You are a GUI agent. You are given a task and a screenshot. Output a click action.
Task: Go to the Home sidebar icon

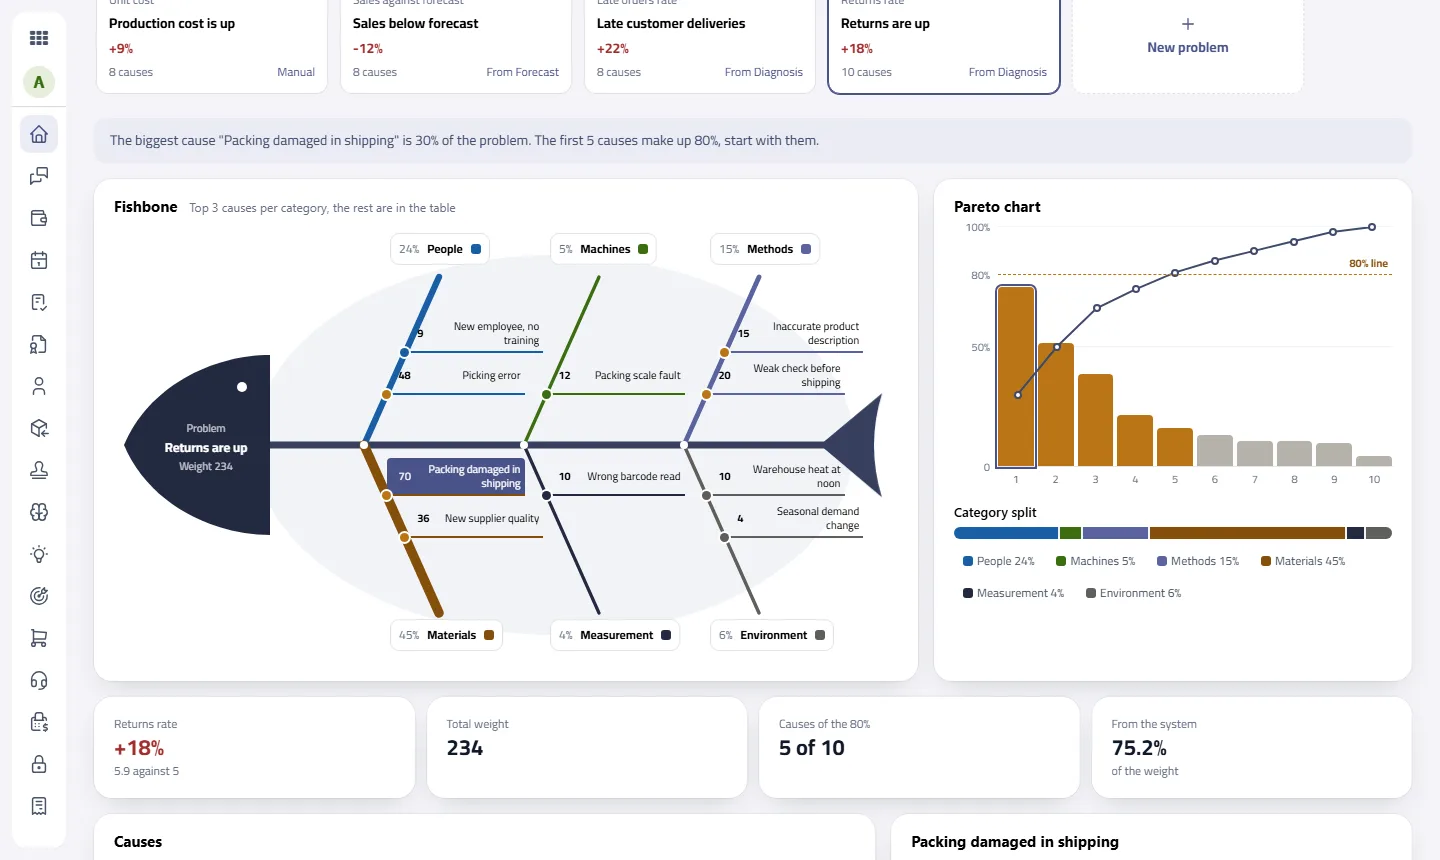39,134
